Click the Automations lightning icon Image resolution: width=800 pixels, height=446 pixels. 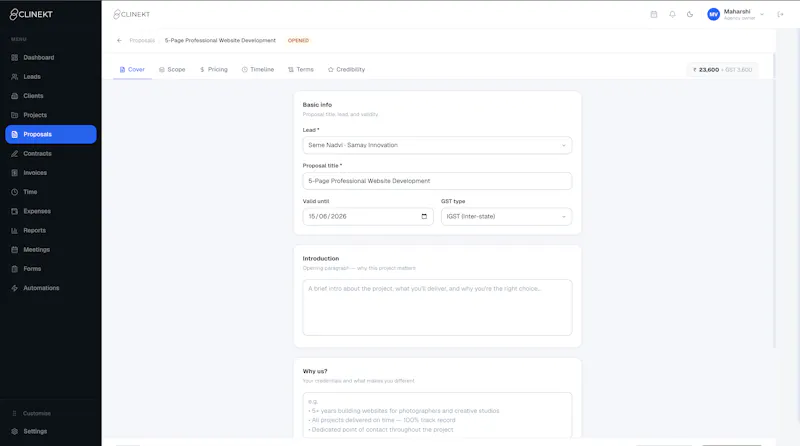click(14, 288)
